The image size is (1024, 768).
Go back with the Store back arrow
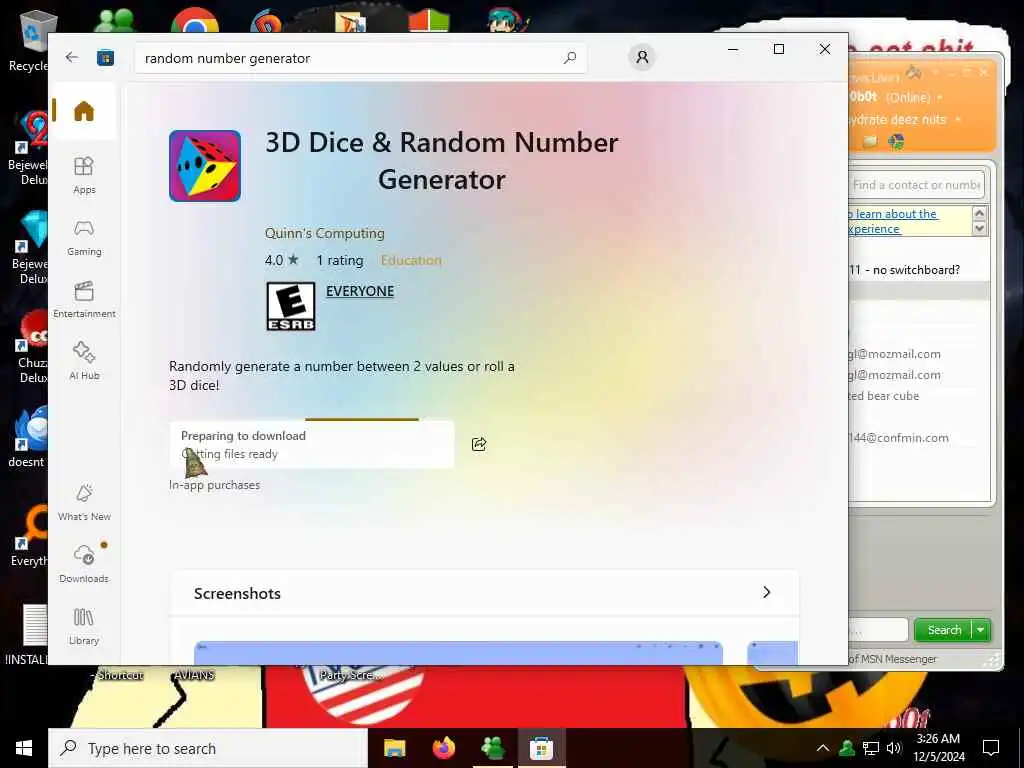tap(72, 57)
